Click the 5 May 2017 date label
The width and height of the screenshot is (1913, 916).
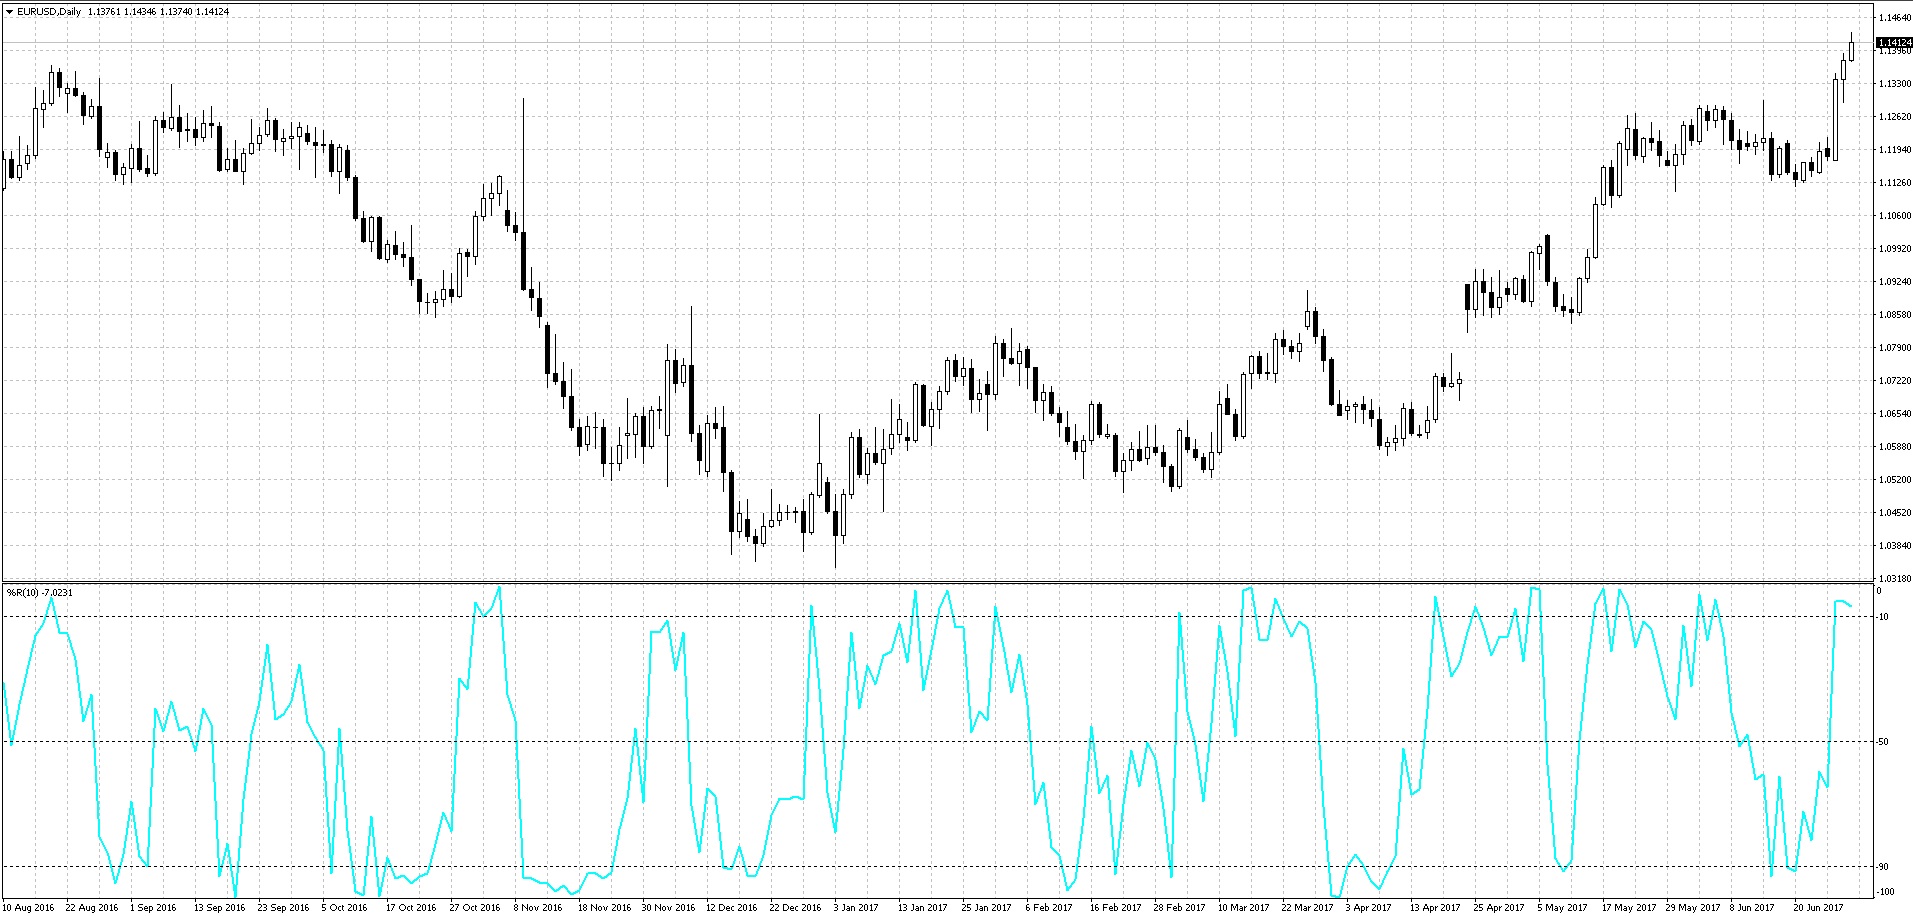pyautogui.click(x=1562, y=908)
